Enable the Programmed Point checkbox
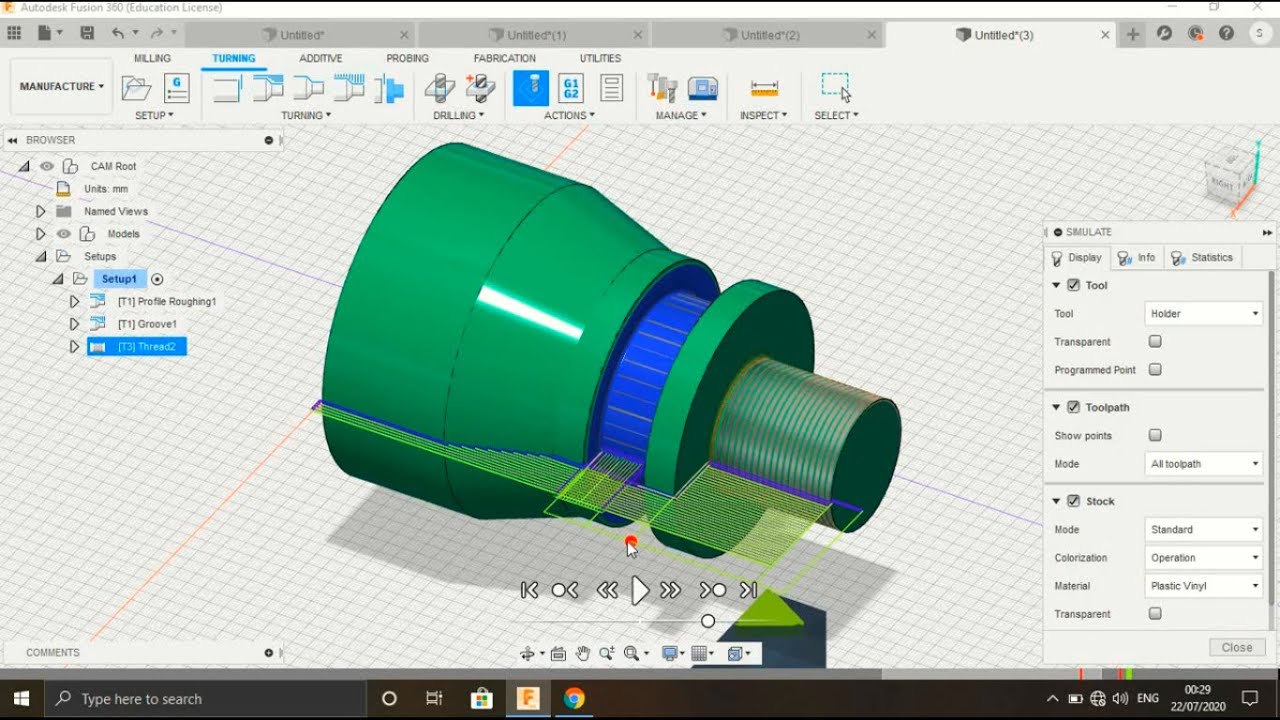 point(1156,369)
